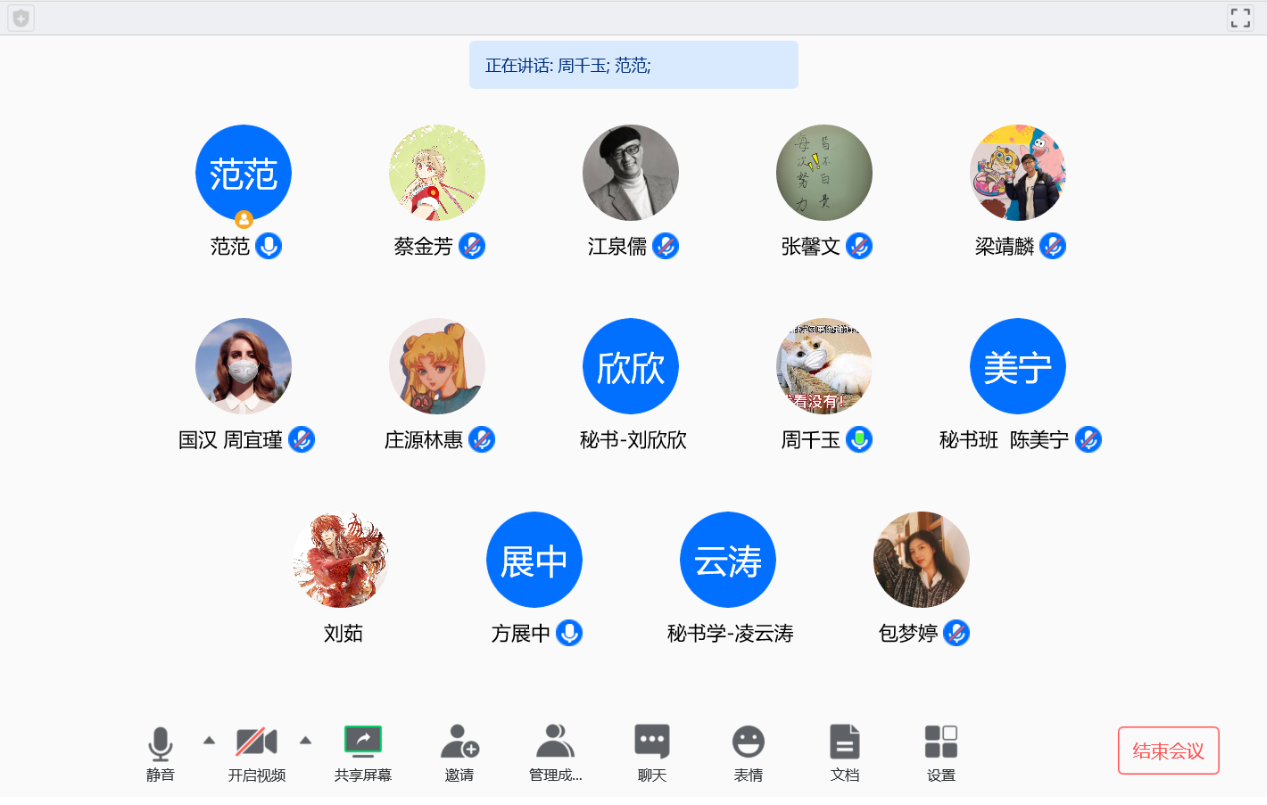This screenshot has height=805, width=1267.
Task: Enter full screen using top-right icon
Action: (1240, 18)
